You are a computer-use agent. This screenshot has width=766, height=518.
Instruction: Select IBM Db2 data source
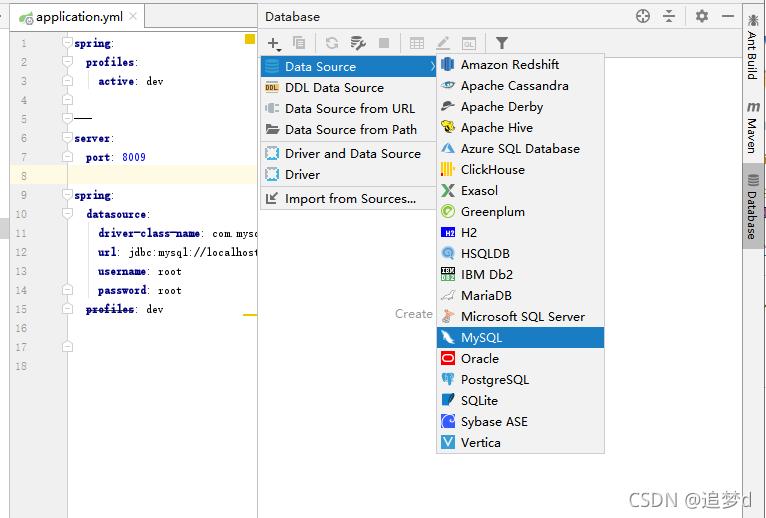pyautogui.click(x=520, y=275)
